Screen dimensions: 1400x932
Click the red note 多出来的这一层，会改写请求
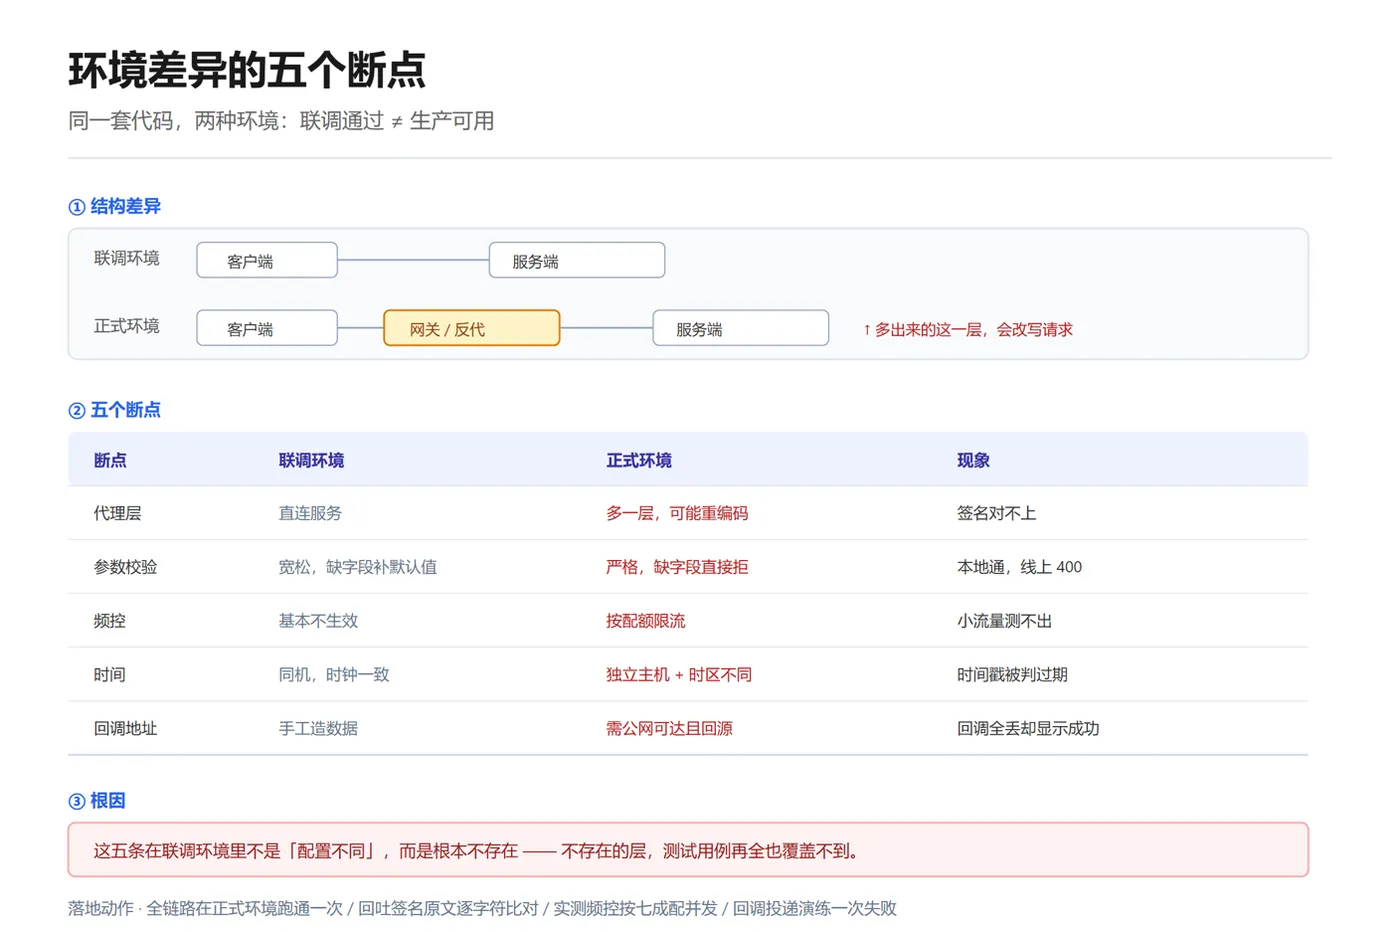pos(968,329)
